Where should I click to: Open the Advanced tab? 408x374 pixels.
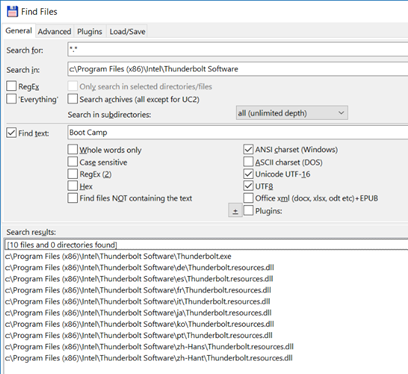54,31
